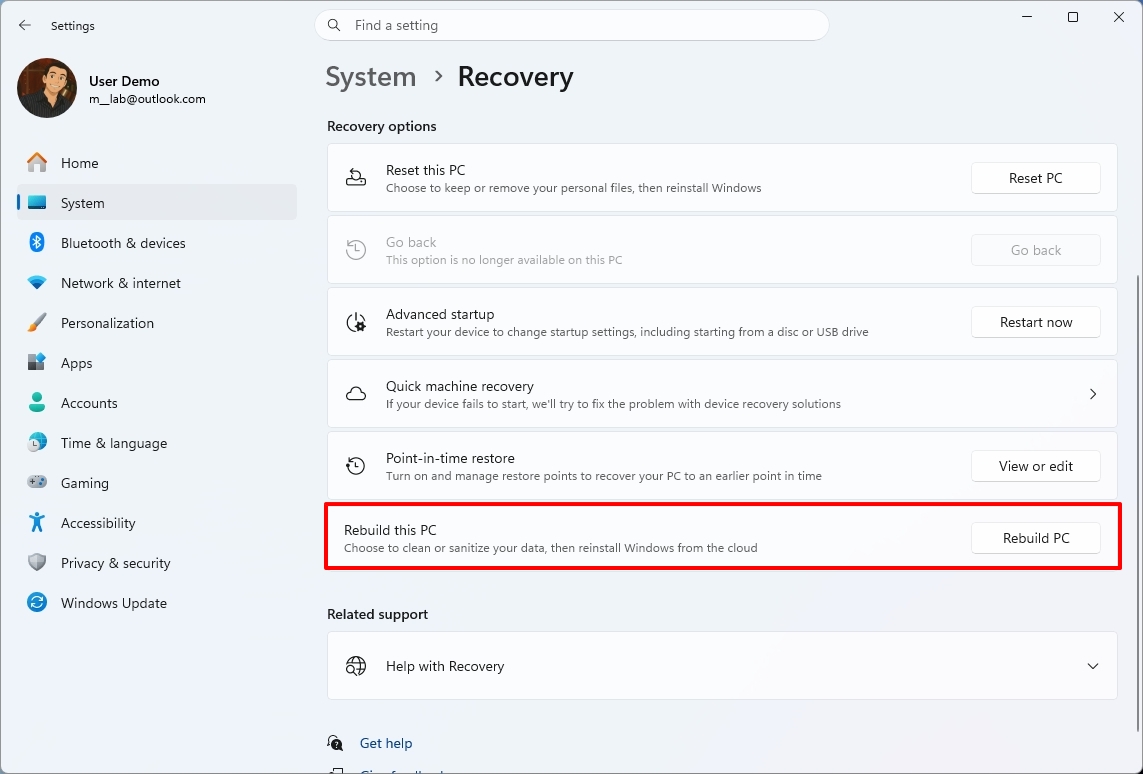This screenshot has height=774, width=1143.
Task: Click the Quick machine recovery cloud icon
Action: click(356, 394)
